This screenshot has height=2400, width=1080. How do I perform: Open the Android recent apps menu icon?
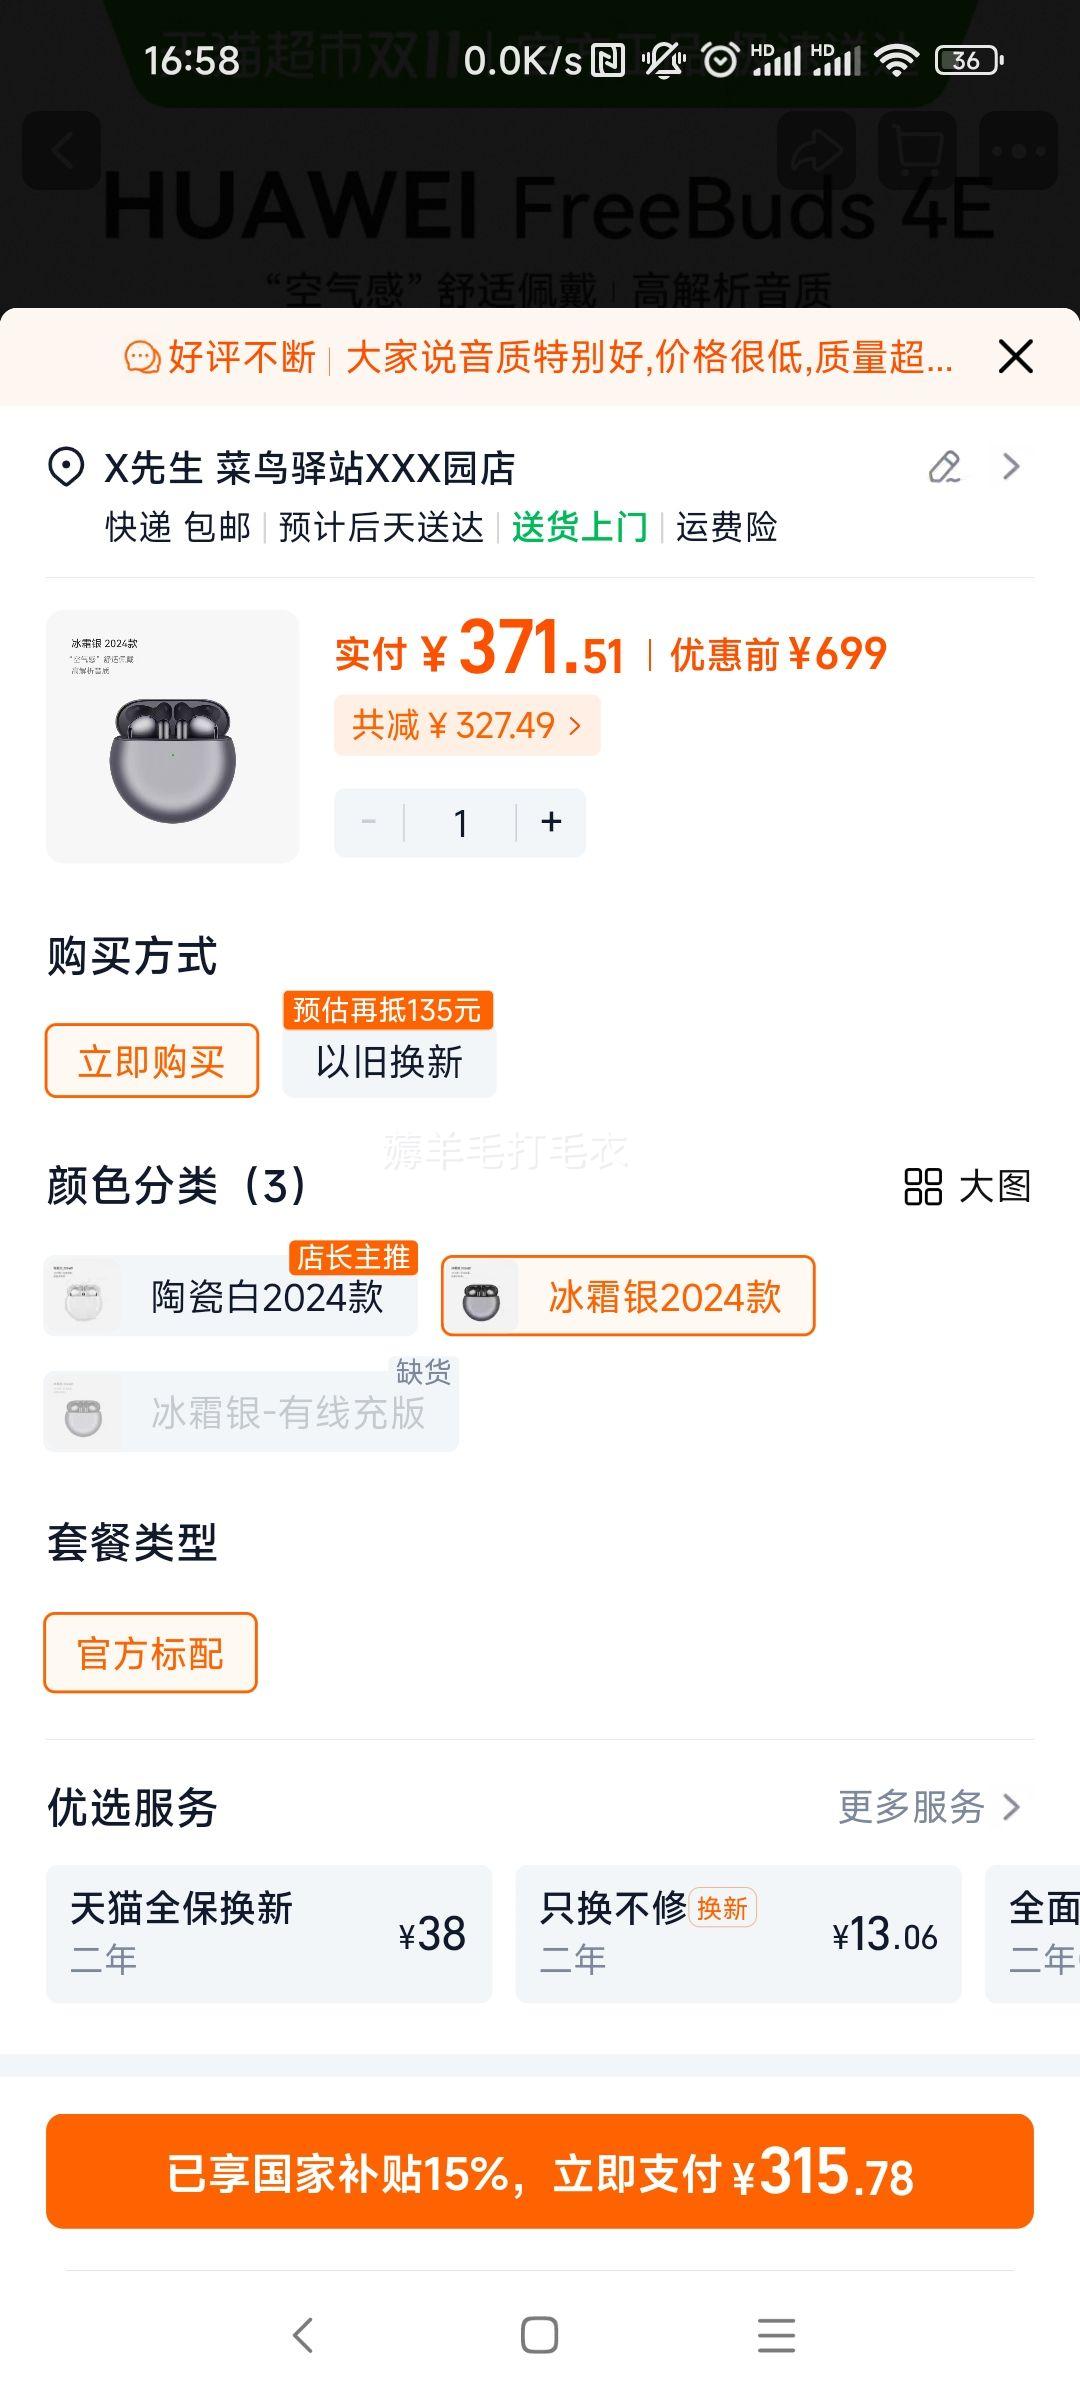(x=776, y=2335)
